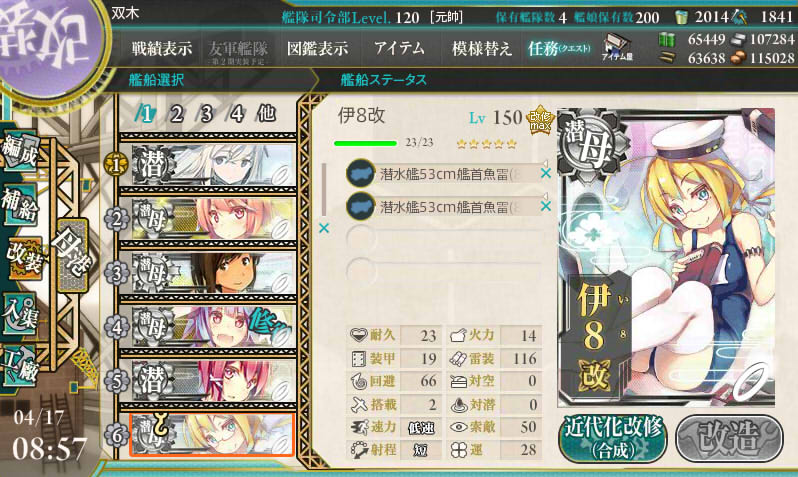798x477 pixels.
Task: Open the 補給 (resupply) side icon
Action: [x=20, y=205]
